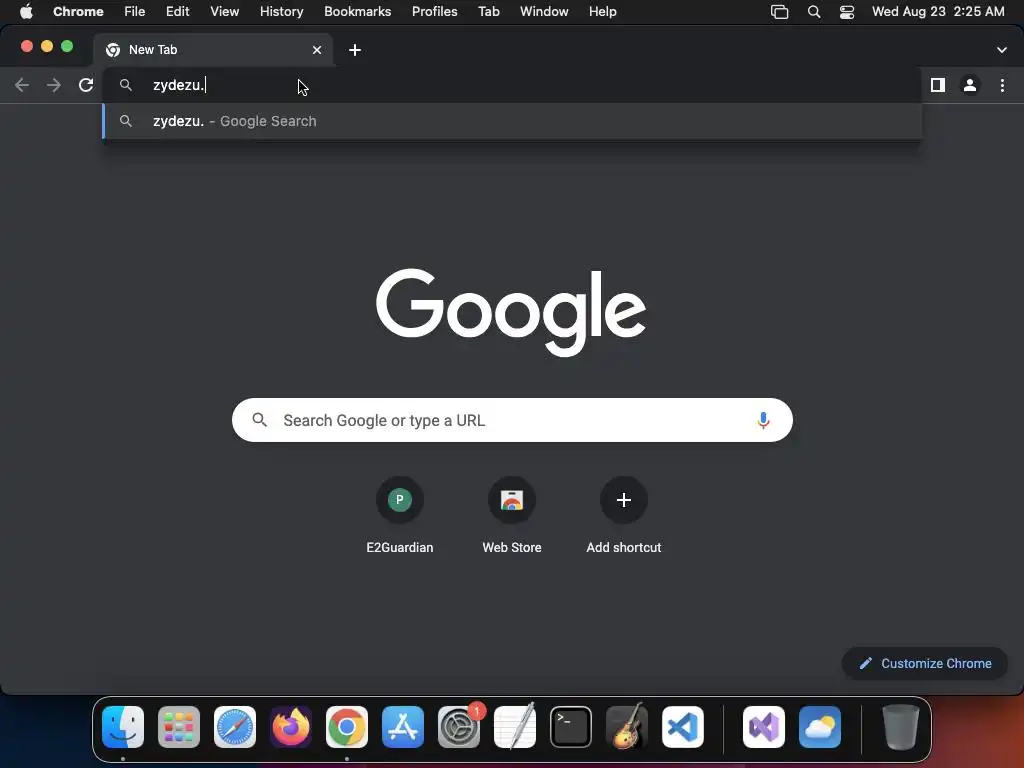Select the zydezu. Google Search suggestion
Image resolution: width=1024 pixels, height=768 pixels.
coord(513,121)
